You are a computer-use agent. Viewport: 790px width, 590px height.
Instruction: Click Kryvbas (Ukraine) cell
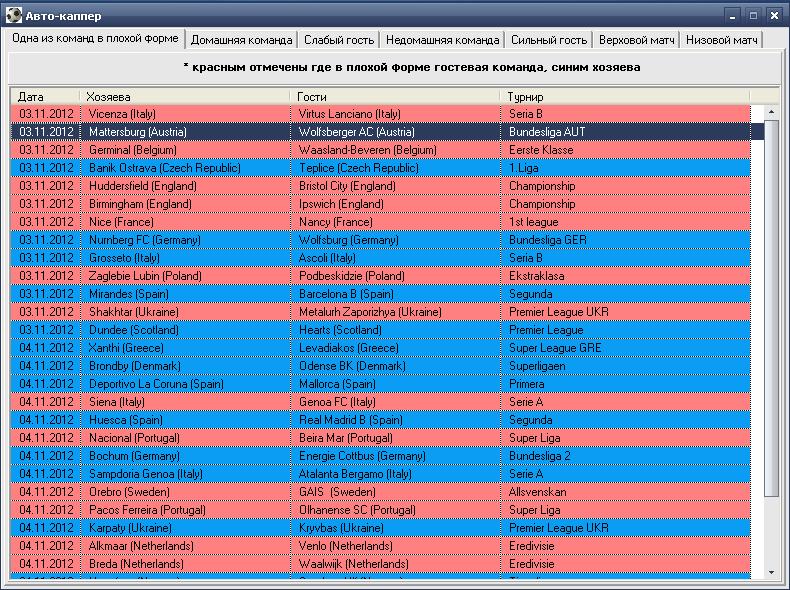click(x=396, y=528)
